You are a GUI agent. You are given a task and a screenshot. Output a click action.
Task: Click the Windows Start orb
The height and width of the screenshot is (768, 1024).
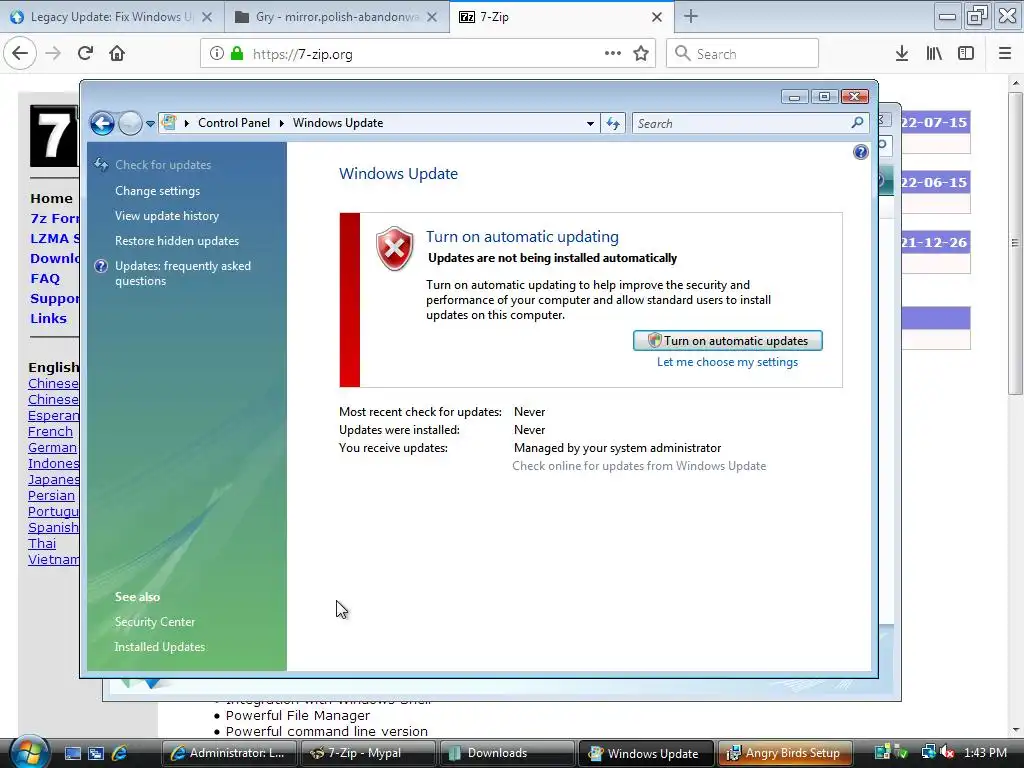point(29,752)
